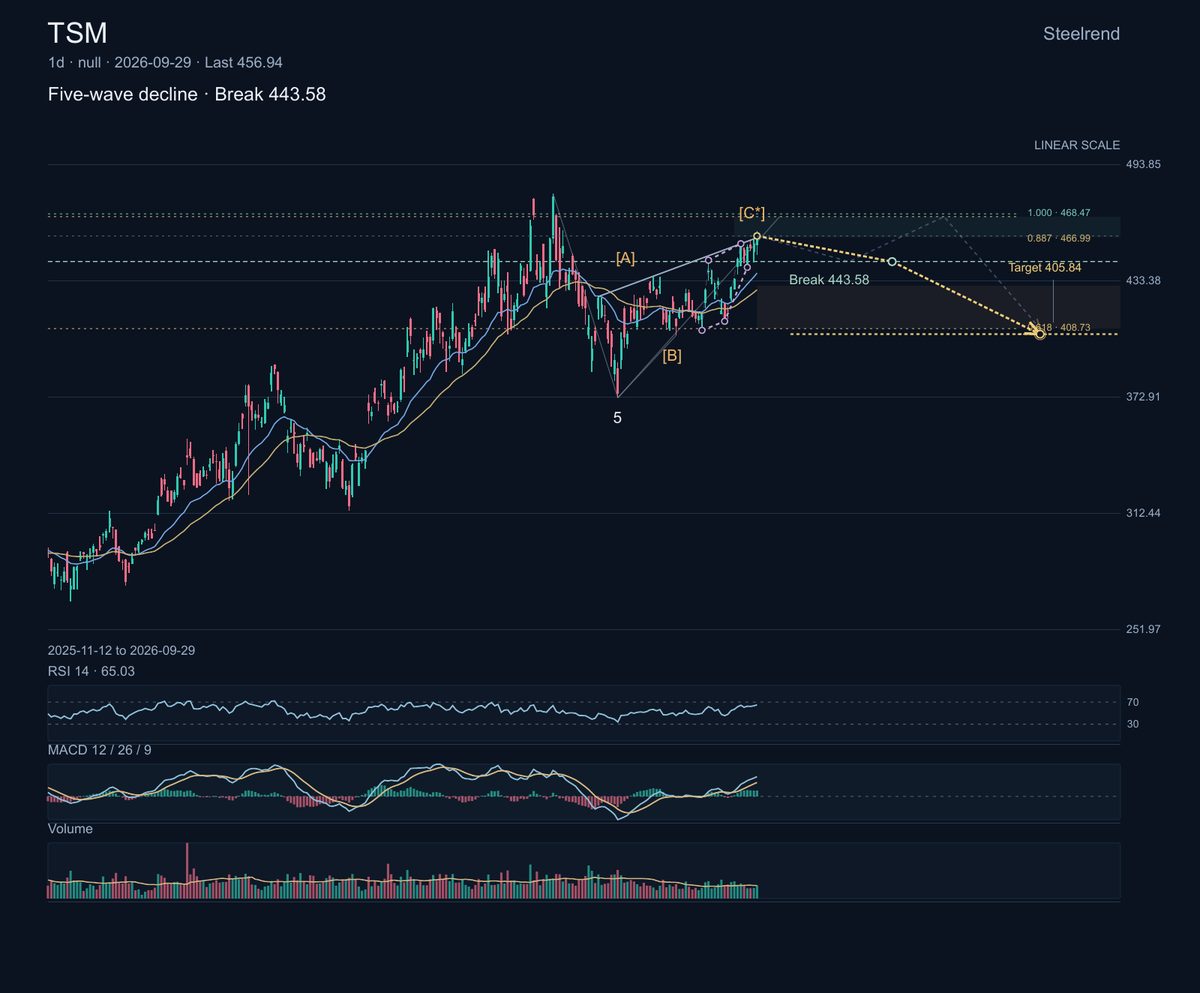Click the TSM ticker title

click(x=77, y=33)
